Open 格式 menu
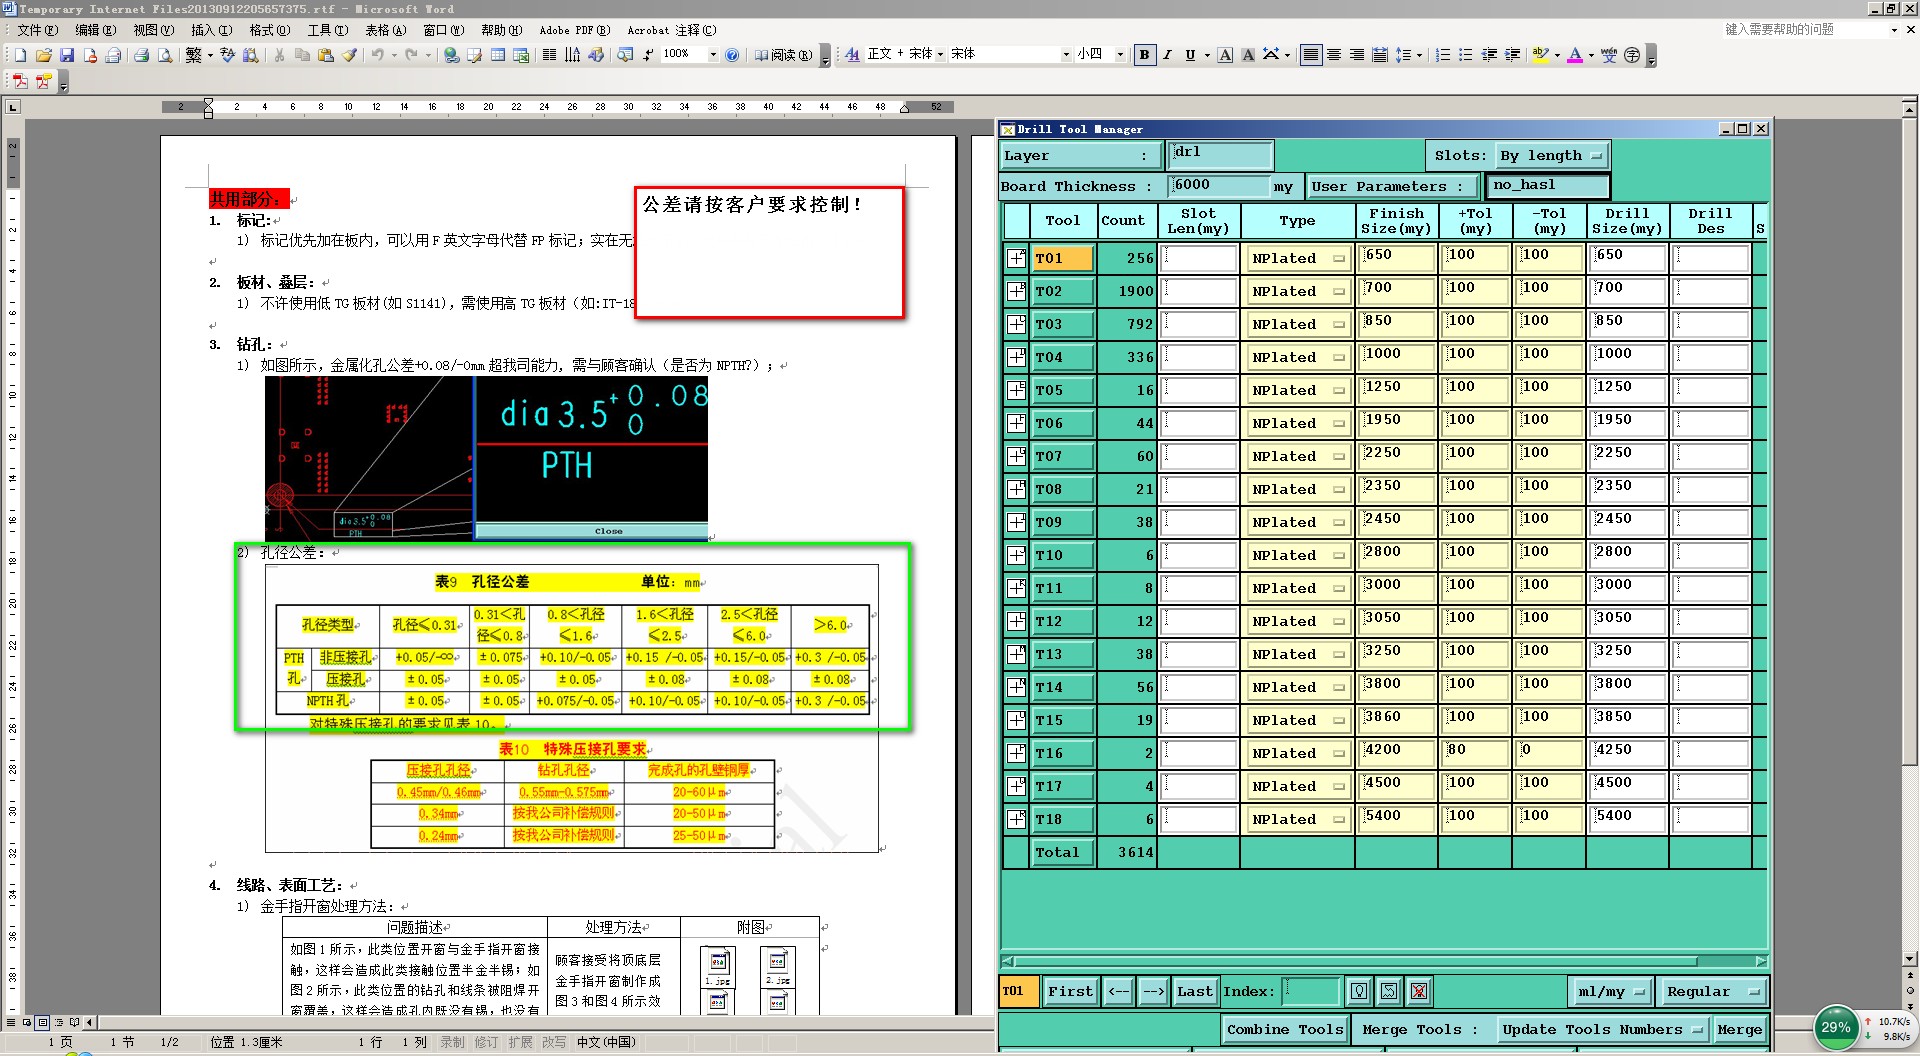 click(269, 30)
